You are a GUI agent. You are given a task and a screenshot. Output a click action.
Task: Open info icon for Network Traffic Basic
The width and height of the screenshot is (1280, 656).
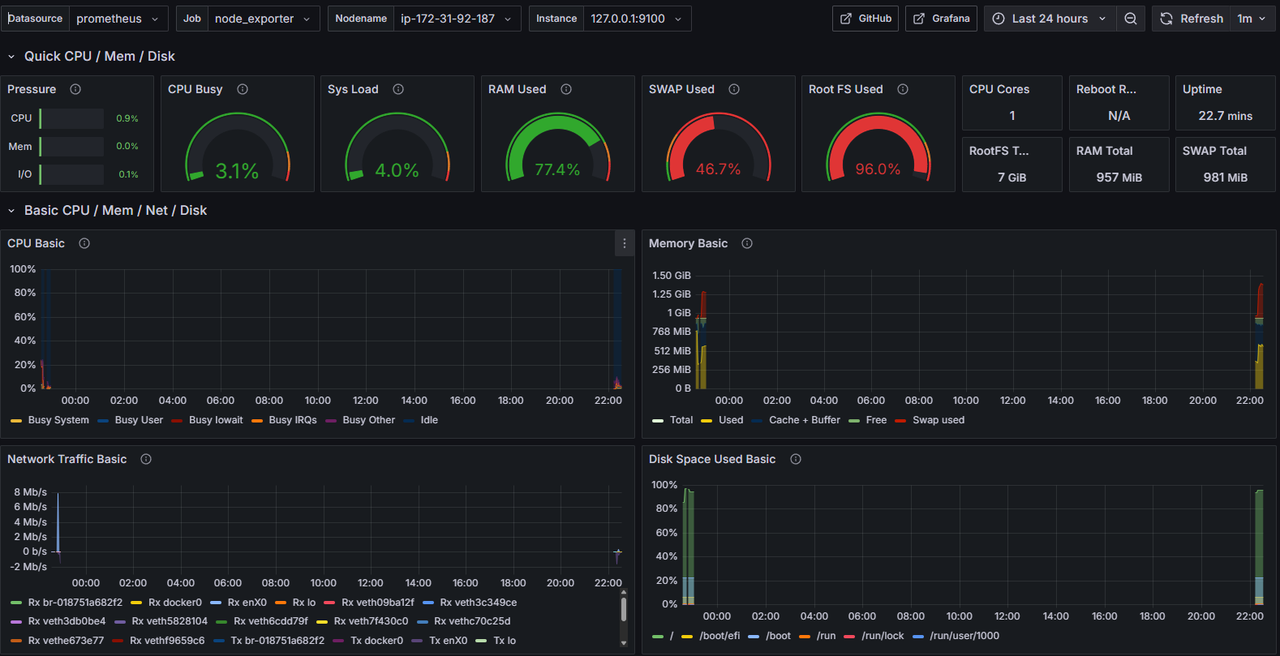pos(146,459)
